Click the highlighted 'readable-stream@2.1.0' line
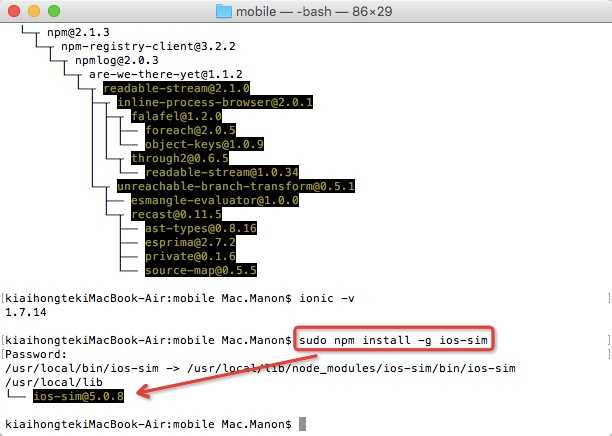Image resolution: width=612 pixels, height=436 pixels. [x=176, y=88]
